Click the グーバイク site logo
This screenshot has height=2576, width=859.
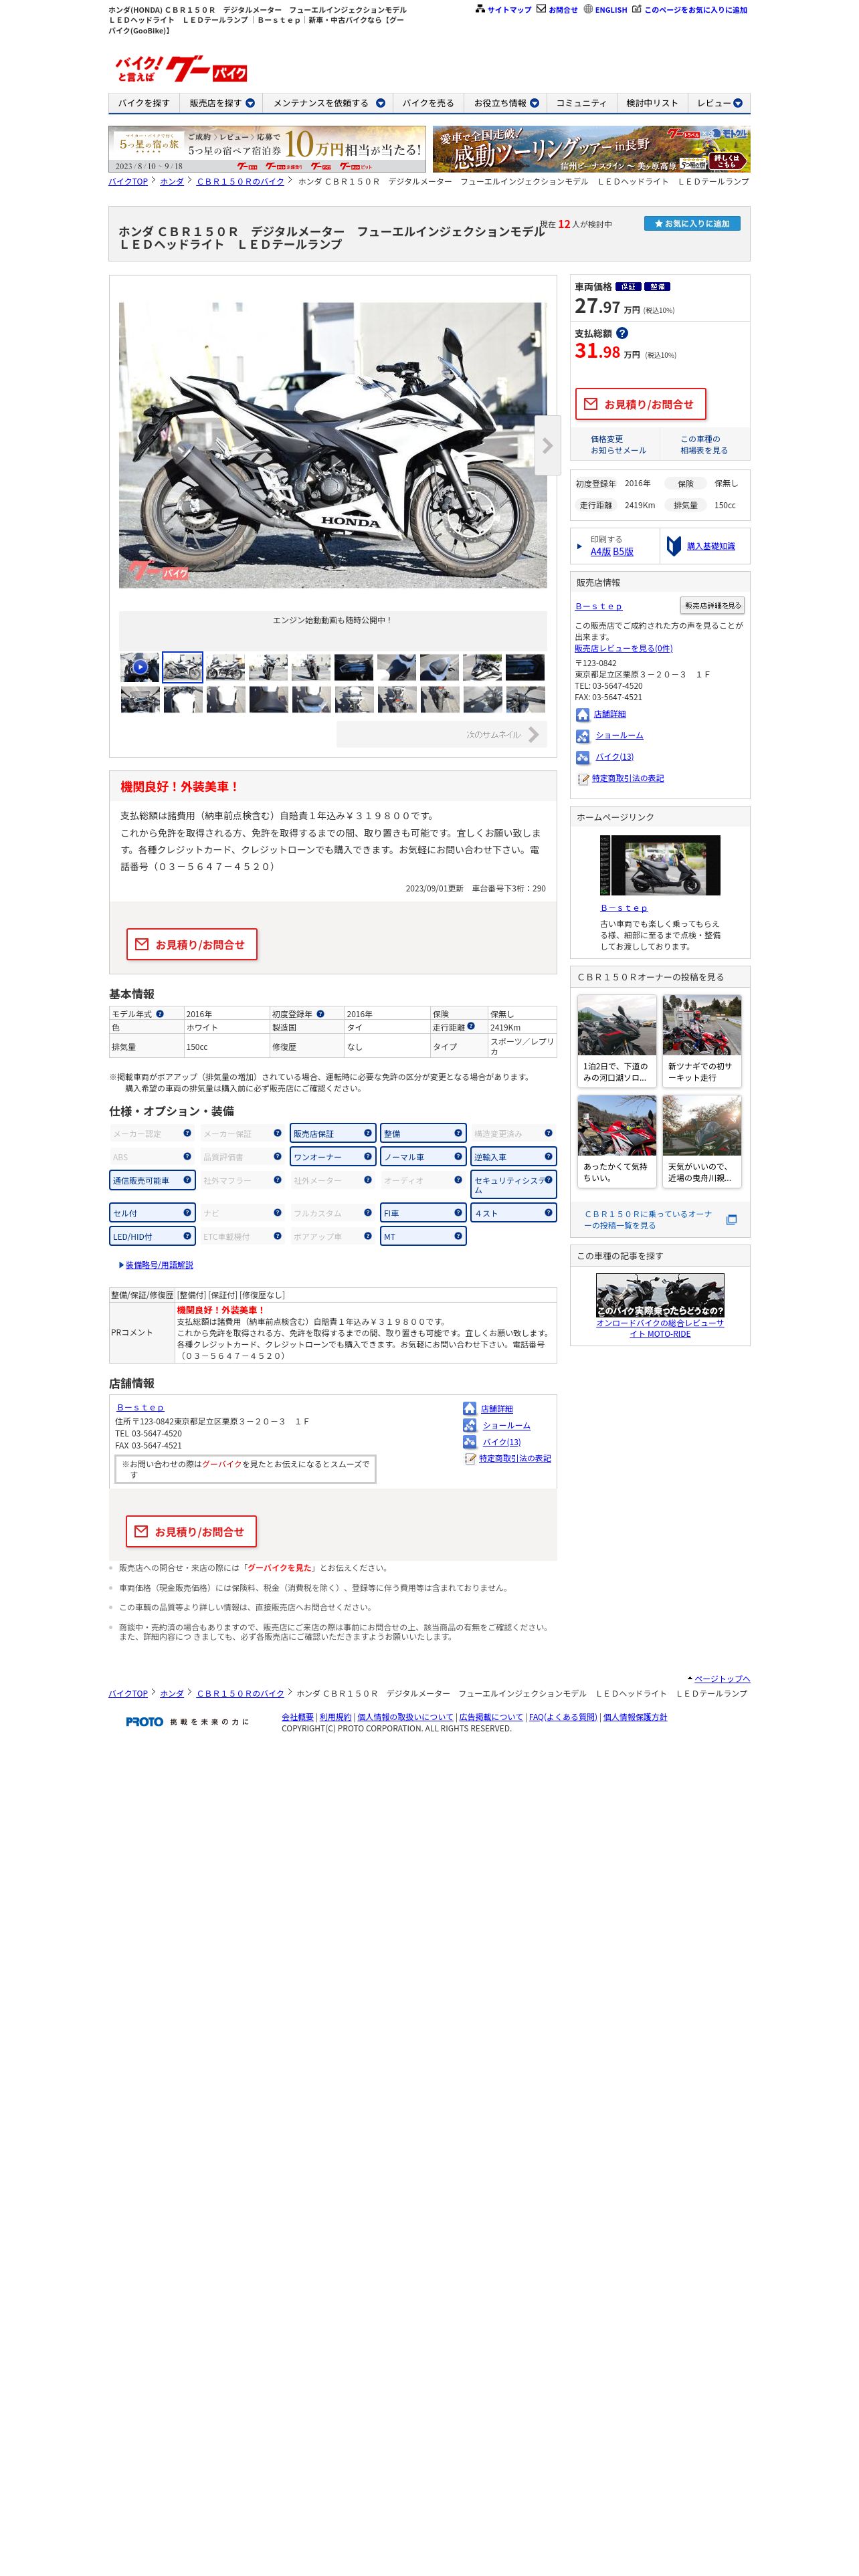coord(181,69)
